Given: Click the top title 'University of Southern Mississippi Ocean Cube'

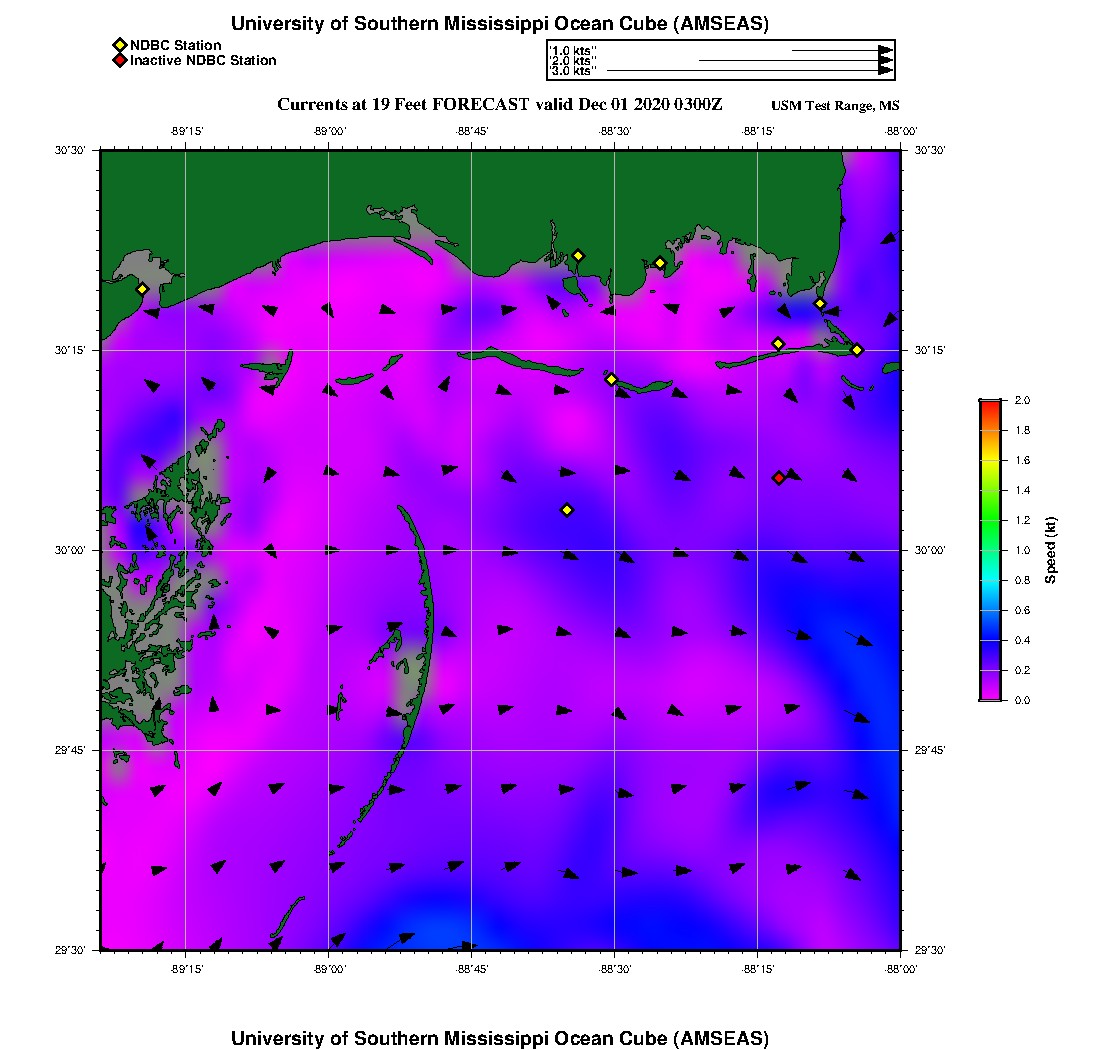Looking at the screenshot, I should [500, 24].
